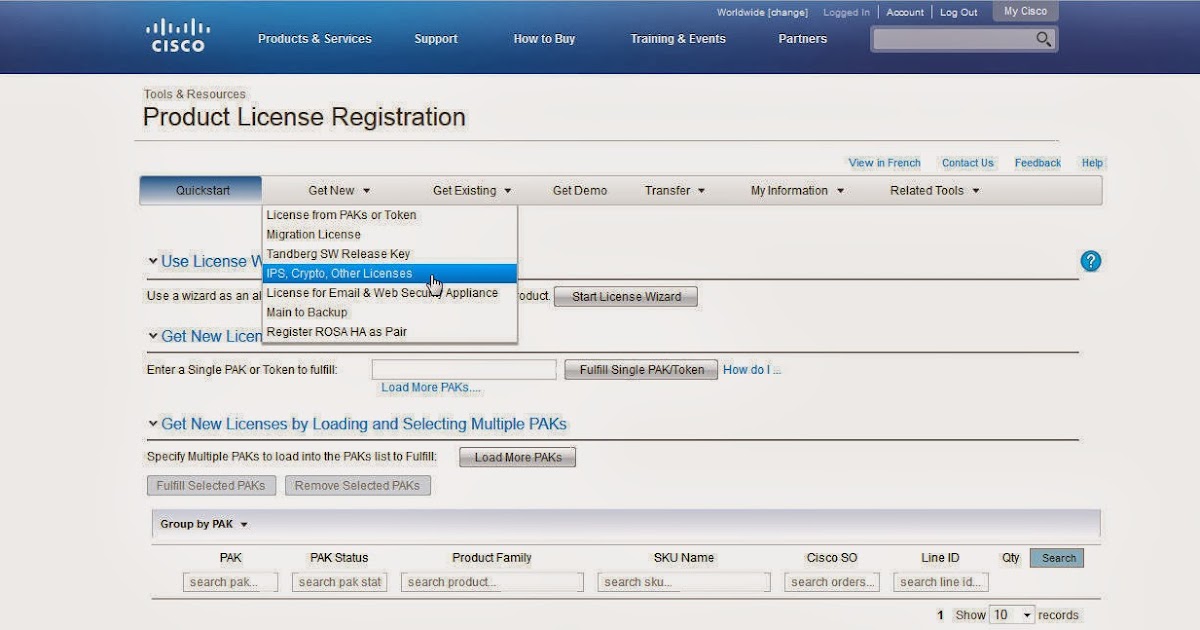Focus the search pak status filter field
This screenshot has height=630, width=1200.
pos(339,582)
